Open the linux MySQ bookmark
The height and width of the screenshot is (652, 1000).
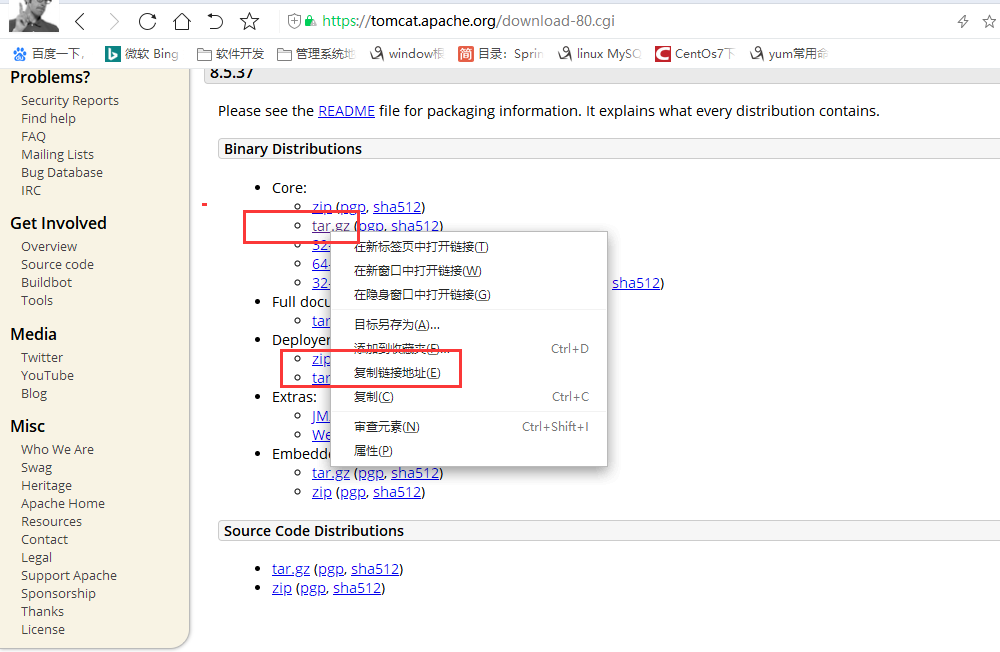pos(599,54)
